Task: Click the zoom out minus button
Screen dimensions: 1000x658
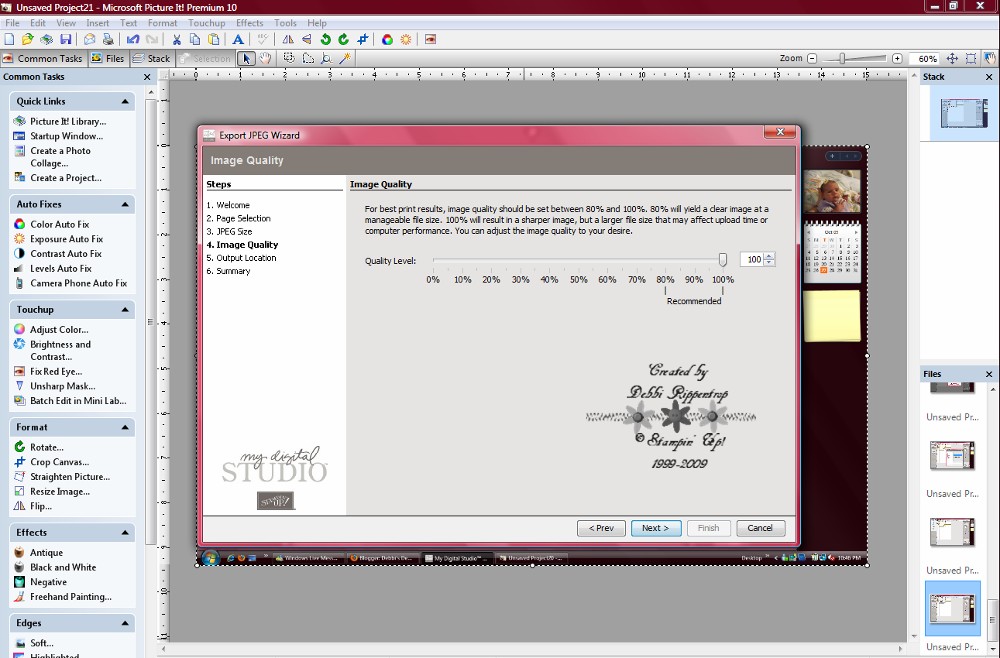Action: [x=812, y=59]
